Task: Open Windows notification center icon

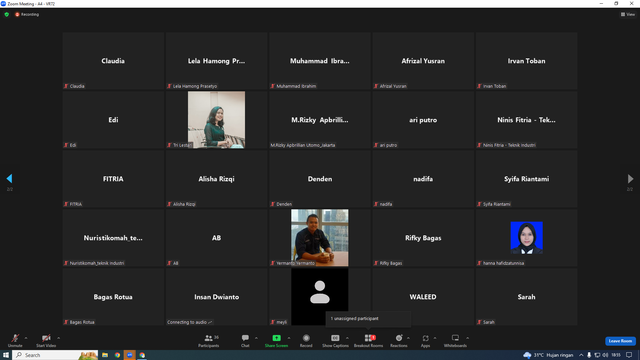Action: [629, 355]
